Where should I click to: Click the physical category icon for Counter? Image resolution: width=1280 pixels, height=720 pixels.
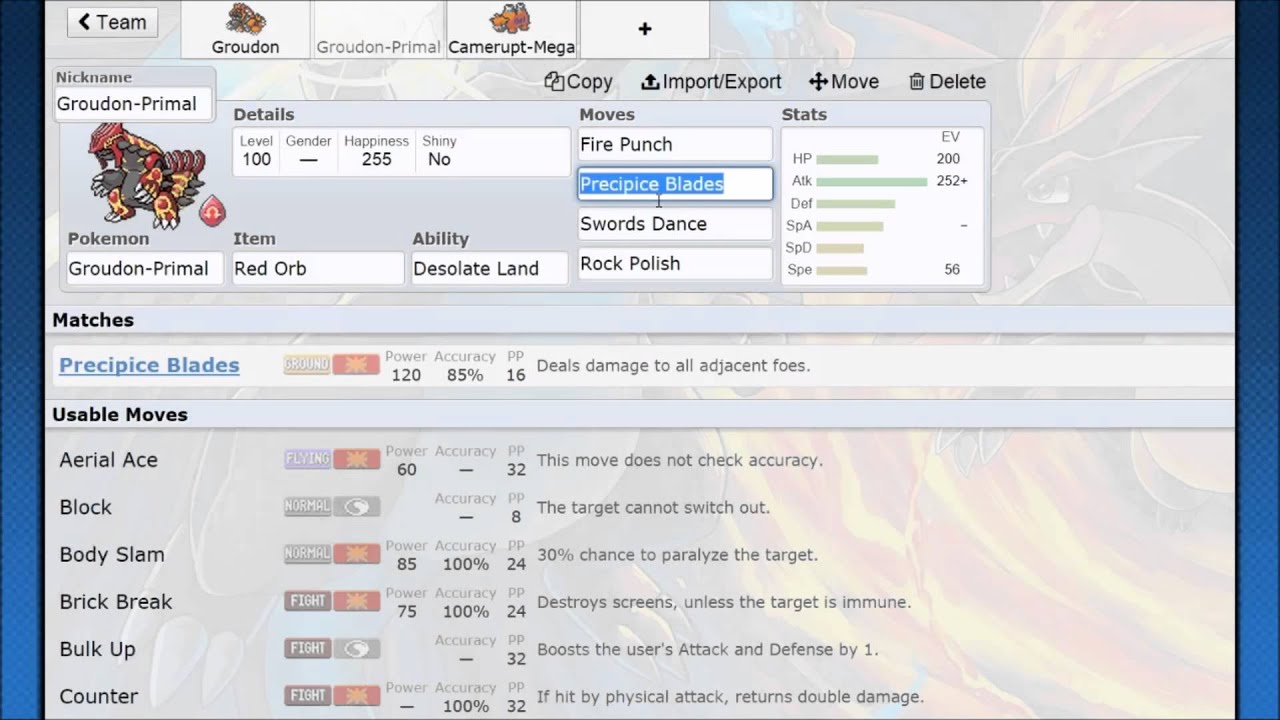click(x=356, y=696)
